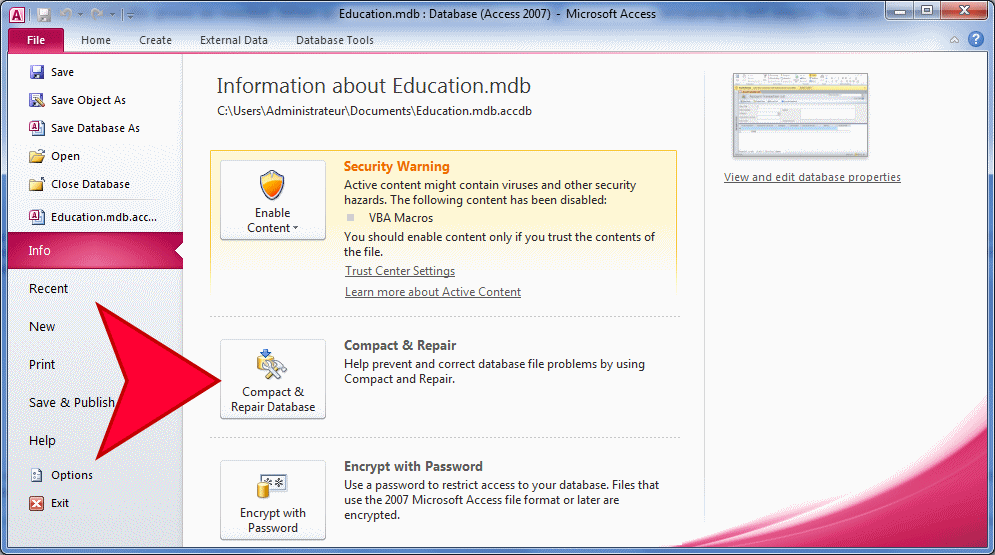Open the Customize Quick Access Toolbar dropdown

pyautogui.click(x=130, y=15)
